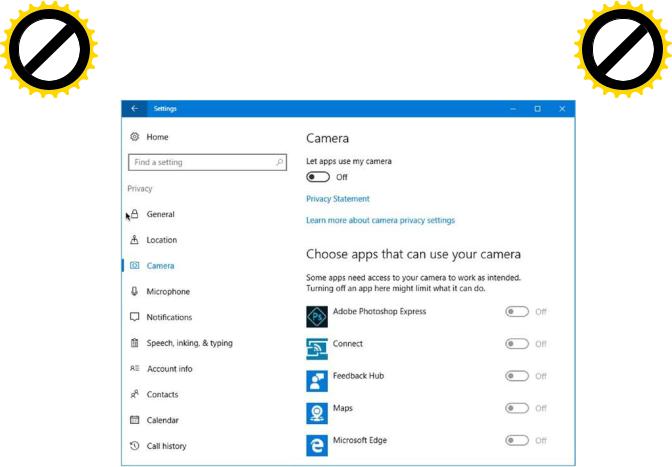Image resolution: width=672 pixels, height=467 pixels.
Task: Click the Microsoft Edge app icon
Action: coord(317,446)
